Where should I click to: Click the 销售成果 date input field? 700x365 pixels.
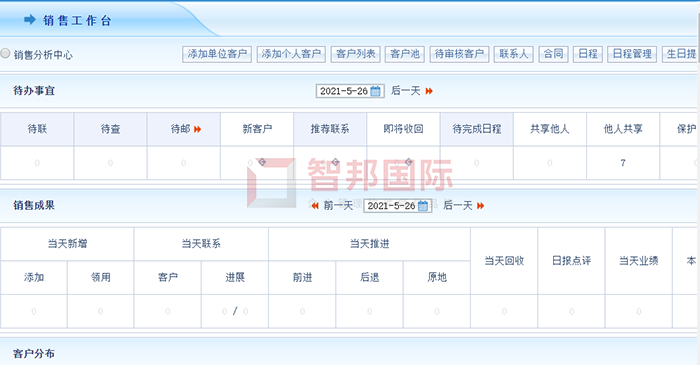[x=397, y=206]
